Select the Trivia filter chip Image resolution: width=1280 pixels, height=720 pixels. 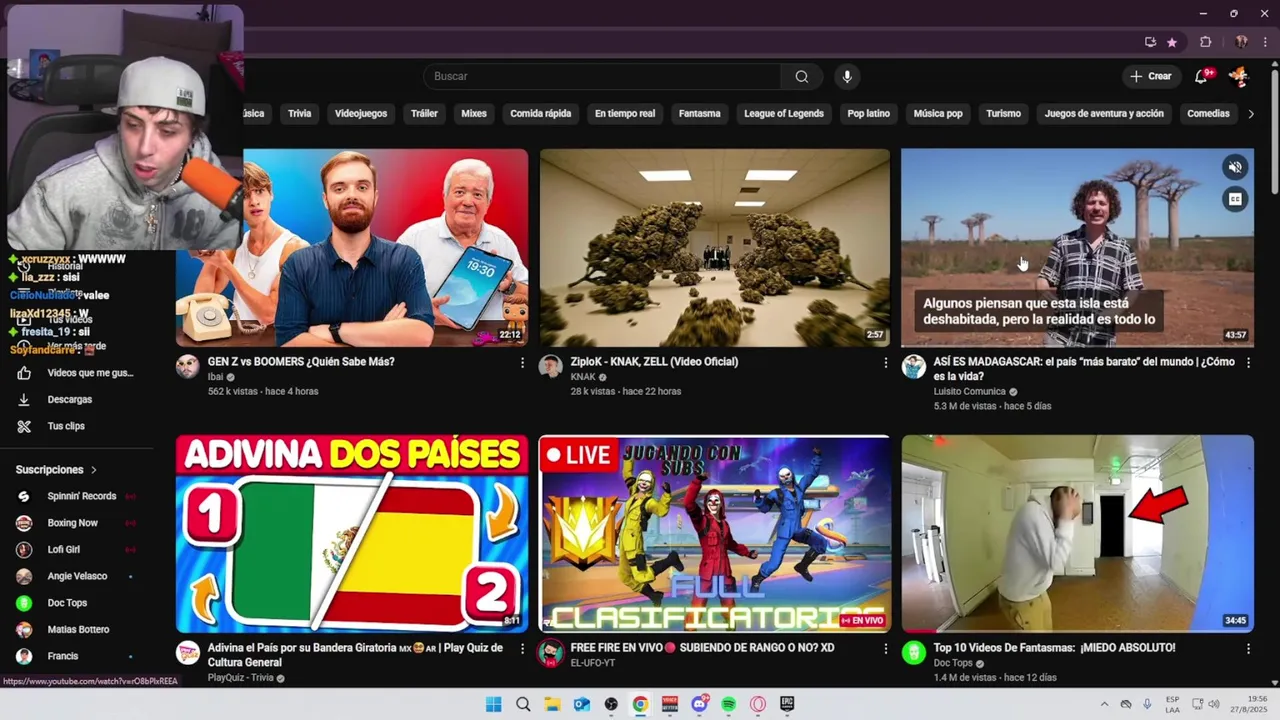(300, 114)
